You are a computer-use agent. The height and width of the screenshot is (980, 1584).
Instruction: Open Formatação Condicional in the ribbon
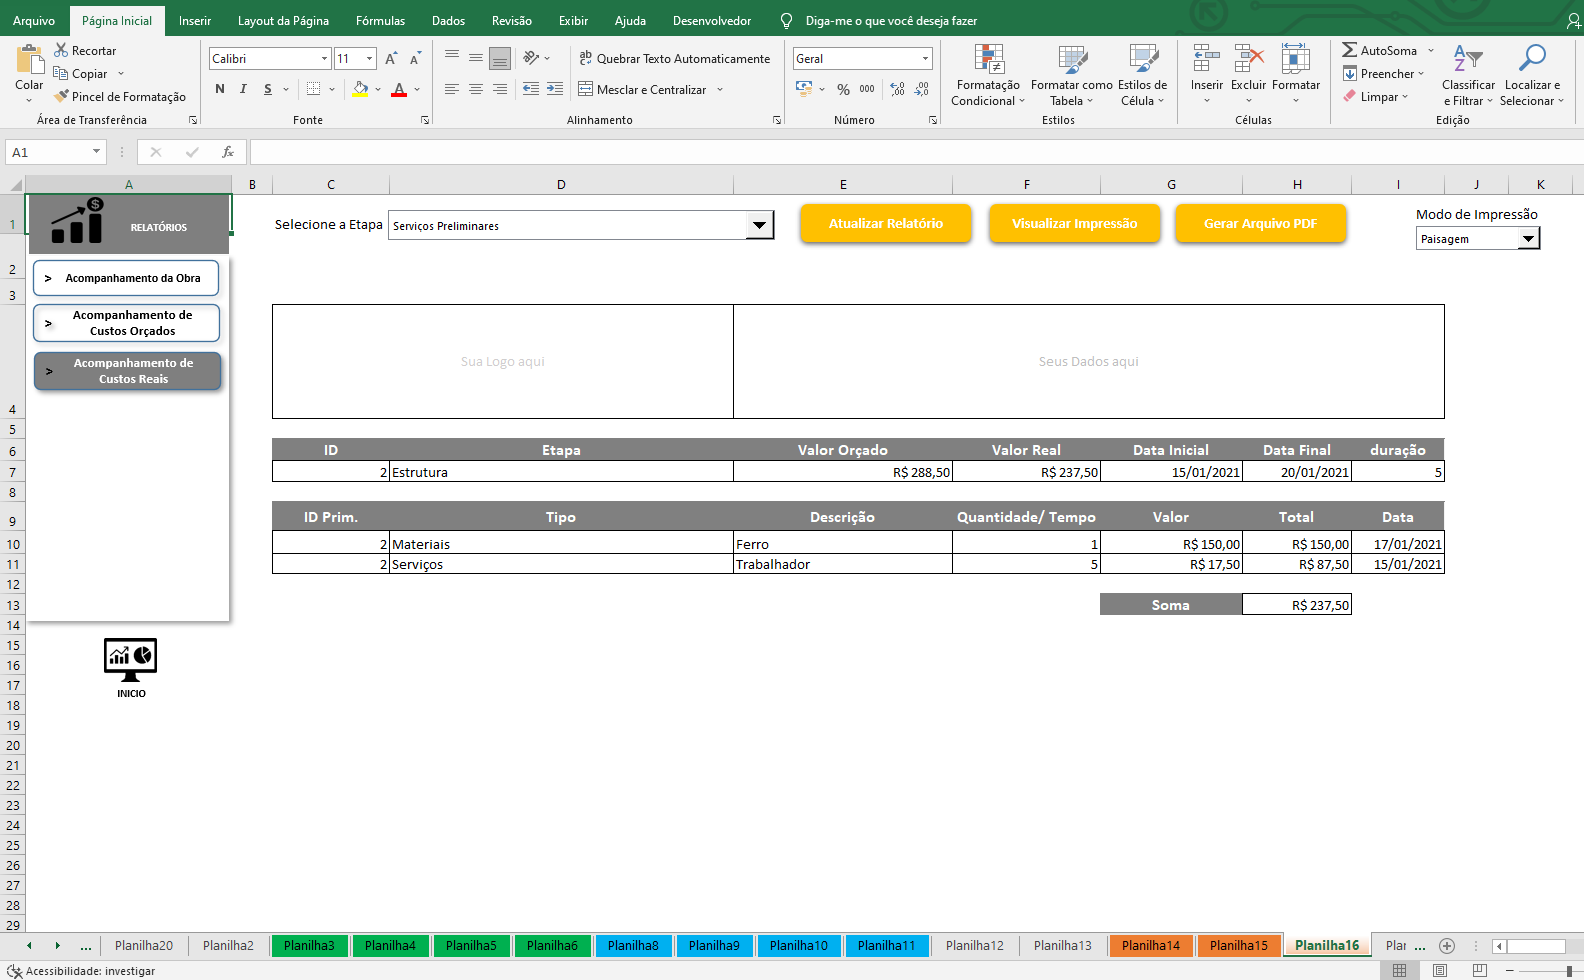tap(988, 75)
